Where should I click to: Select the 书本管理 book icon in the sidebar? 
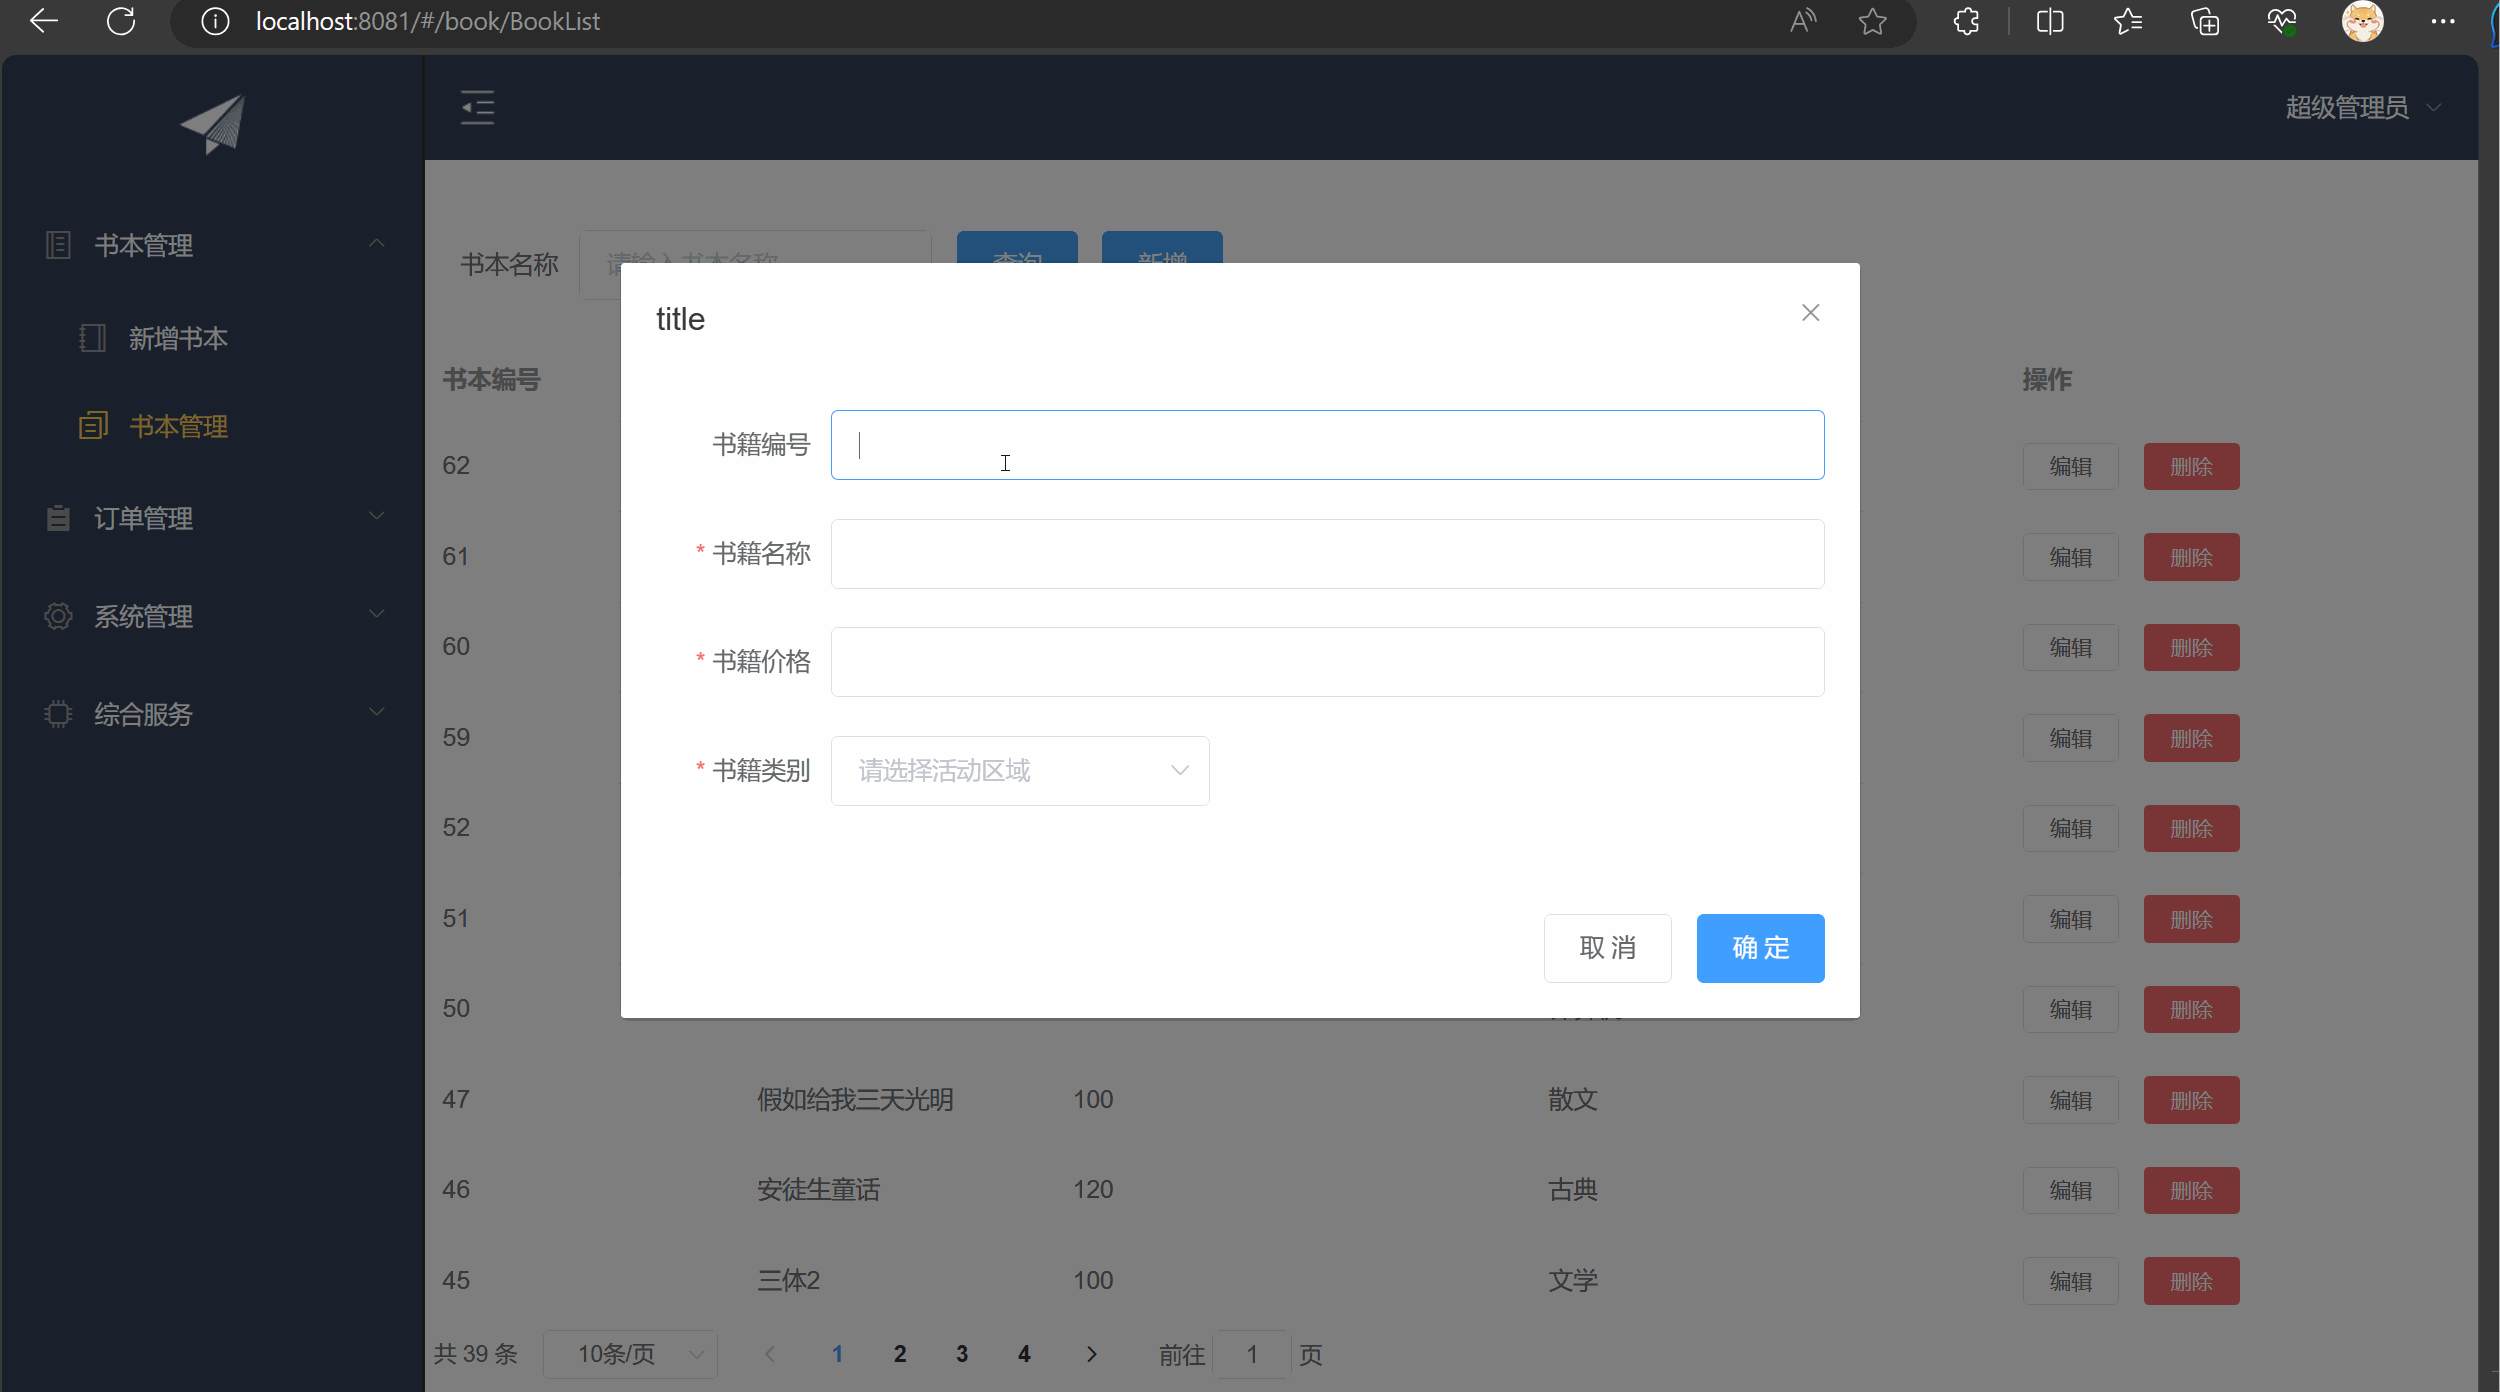58,245
